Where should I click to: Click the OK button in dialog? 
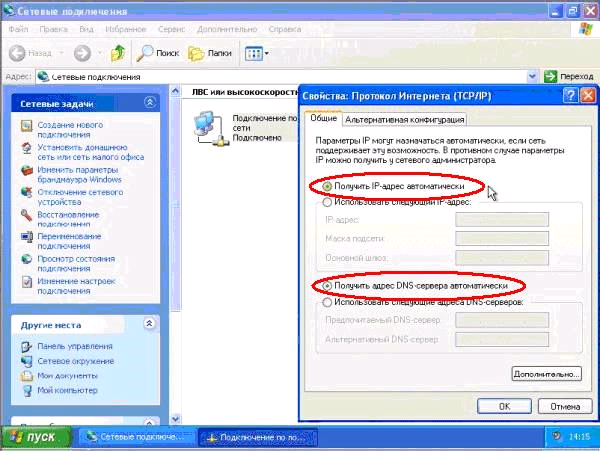[x=504, y=406]
